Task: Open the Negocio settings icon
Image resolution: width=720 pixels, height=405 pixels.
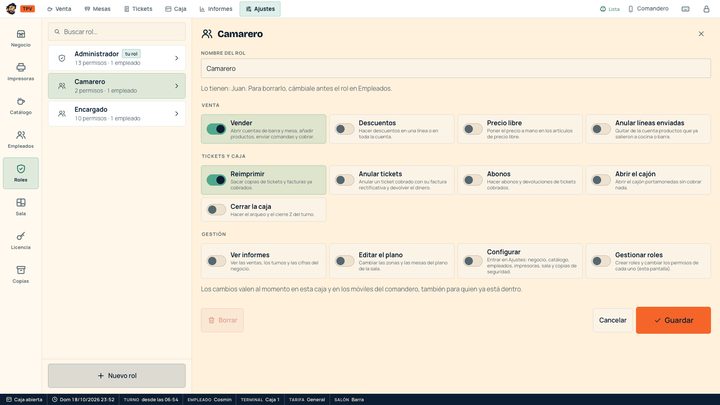Action: tap(21, 34)
